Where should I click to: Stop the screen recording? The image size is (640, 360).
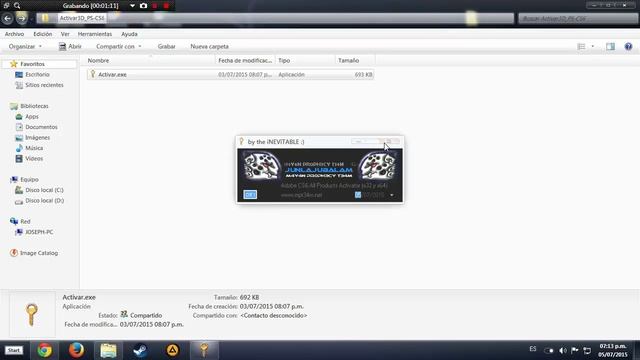[166, 6]
